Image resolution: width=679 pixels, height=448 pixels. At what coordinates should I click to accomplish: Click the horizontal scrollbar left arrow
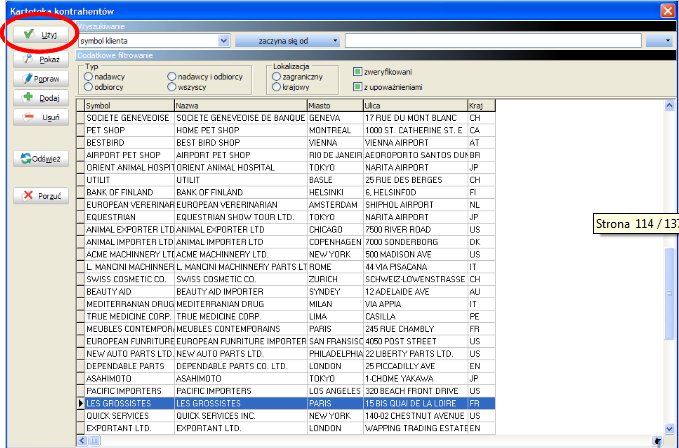[82, 441]
